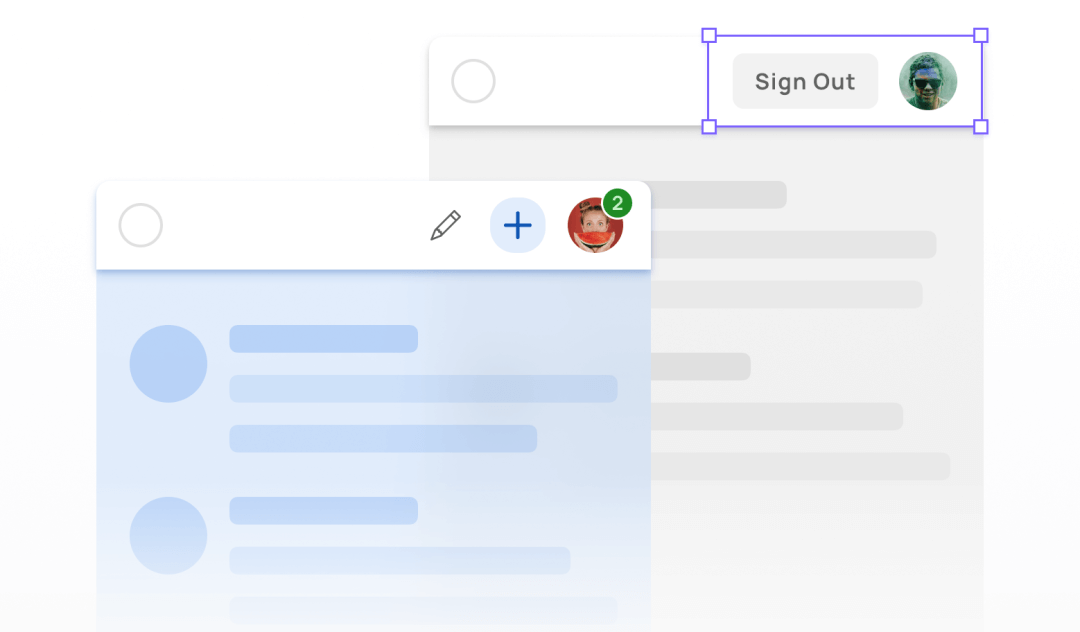Grab the top-left purple selection handle

click(709, 35)
